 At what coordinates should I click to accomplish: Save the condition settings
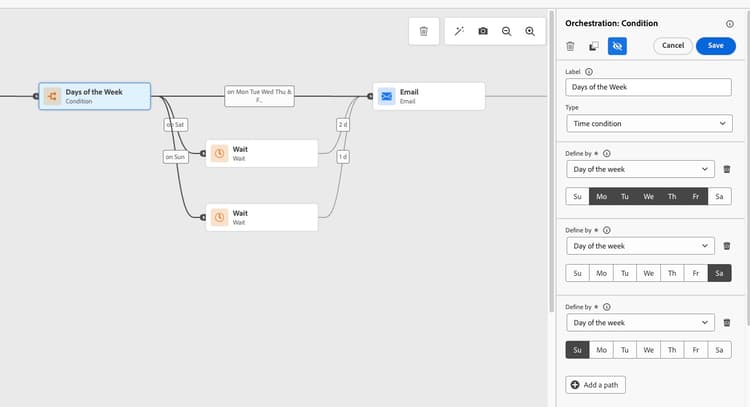[x=715, y=46]
